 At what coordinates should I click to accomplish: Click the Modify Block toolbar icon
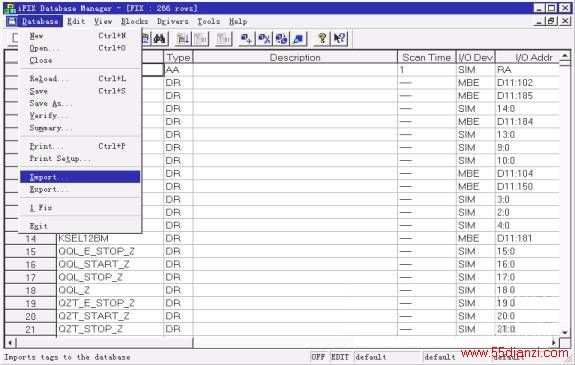point(299,39)
